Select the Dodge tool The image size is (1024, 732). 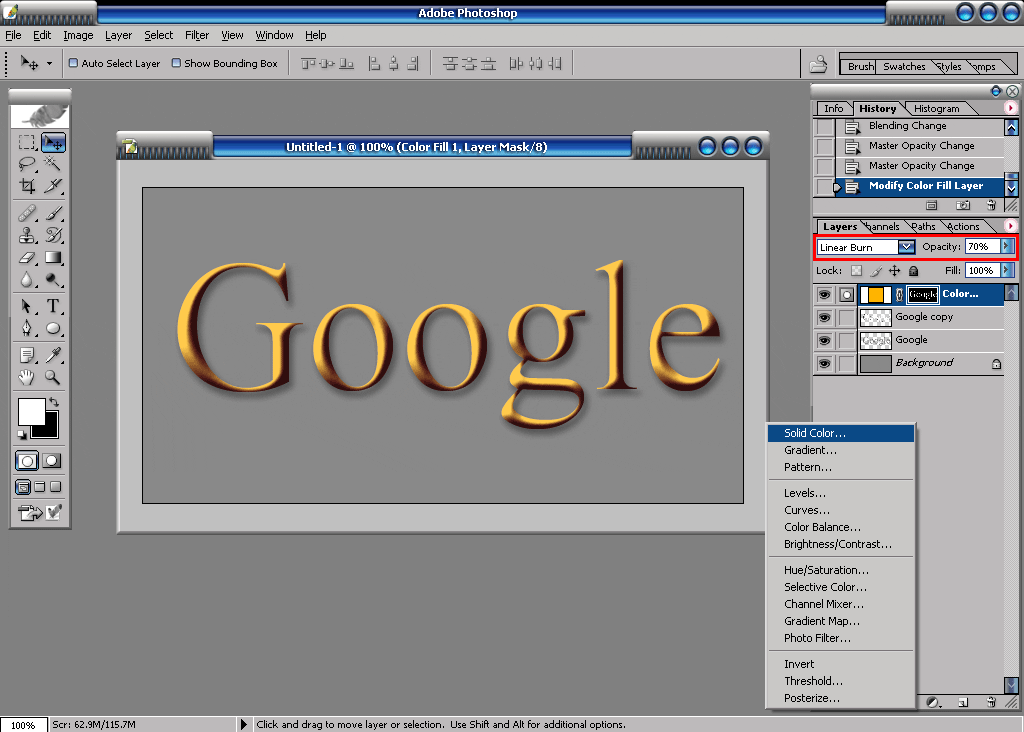click(53, 280)
